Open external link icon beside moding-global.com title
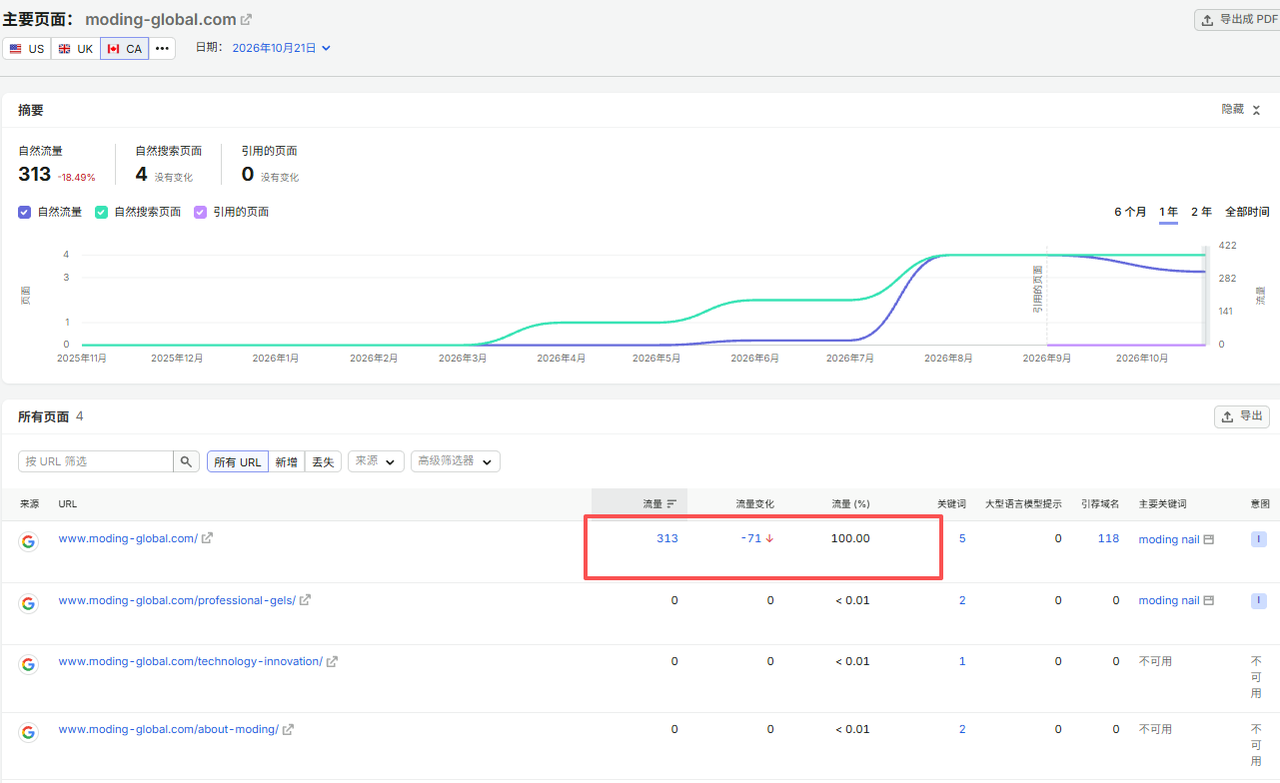This screenshot has height=783, width=1280. click(x=246, y=20)
